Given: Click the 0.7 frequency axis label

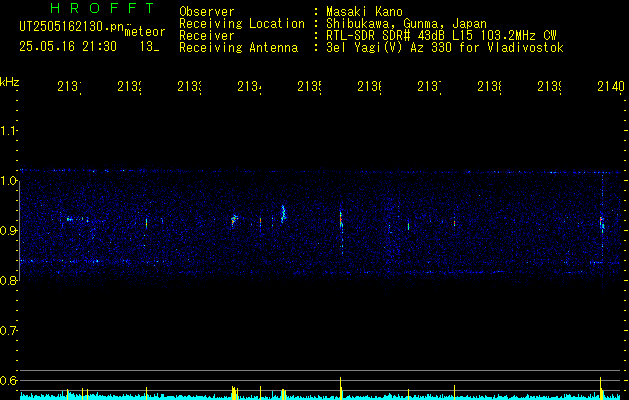Looking at the screenshot, I should click(8, 330).
